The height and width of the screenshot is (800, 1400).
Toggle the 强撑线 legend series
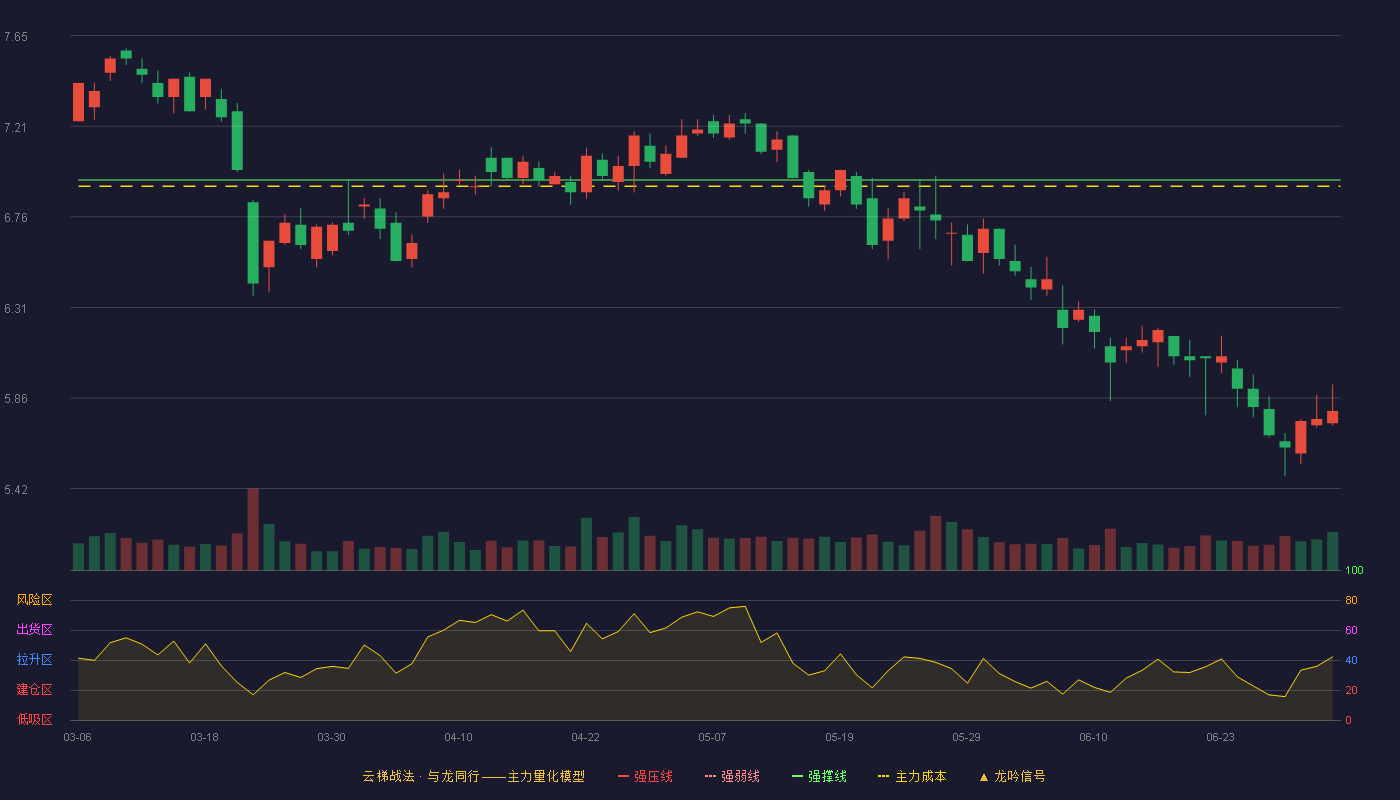tap(819, 776)
